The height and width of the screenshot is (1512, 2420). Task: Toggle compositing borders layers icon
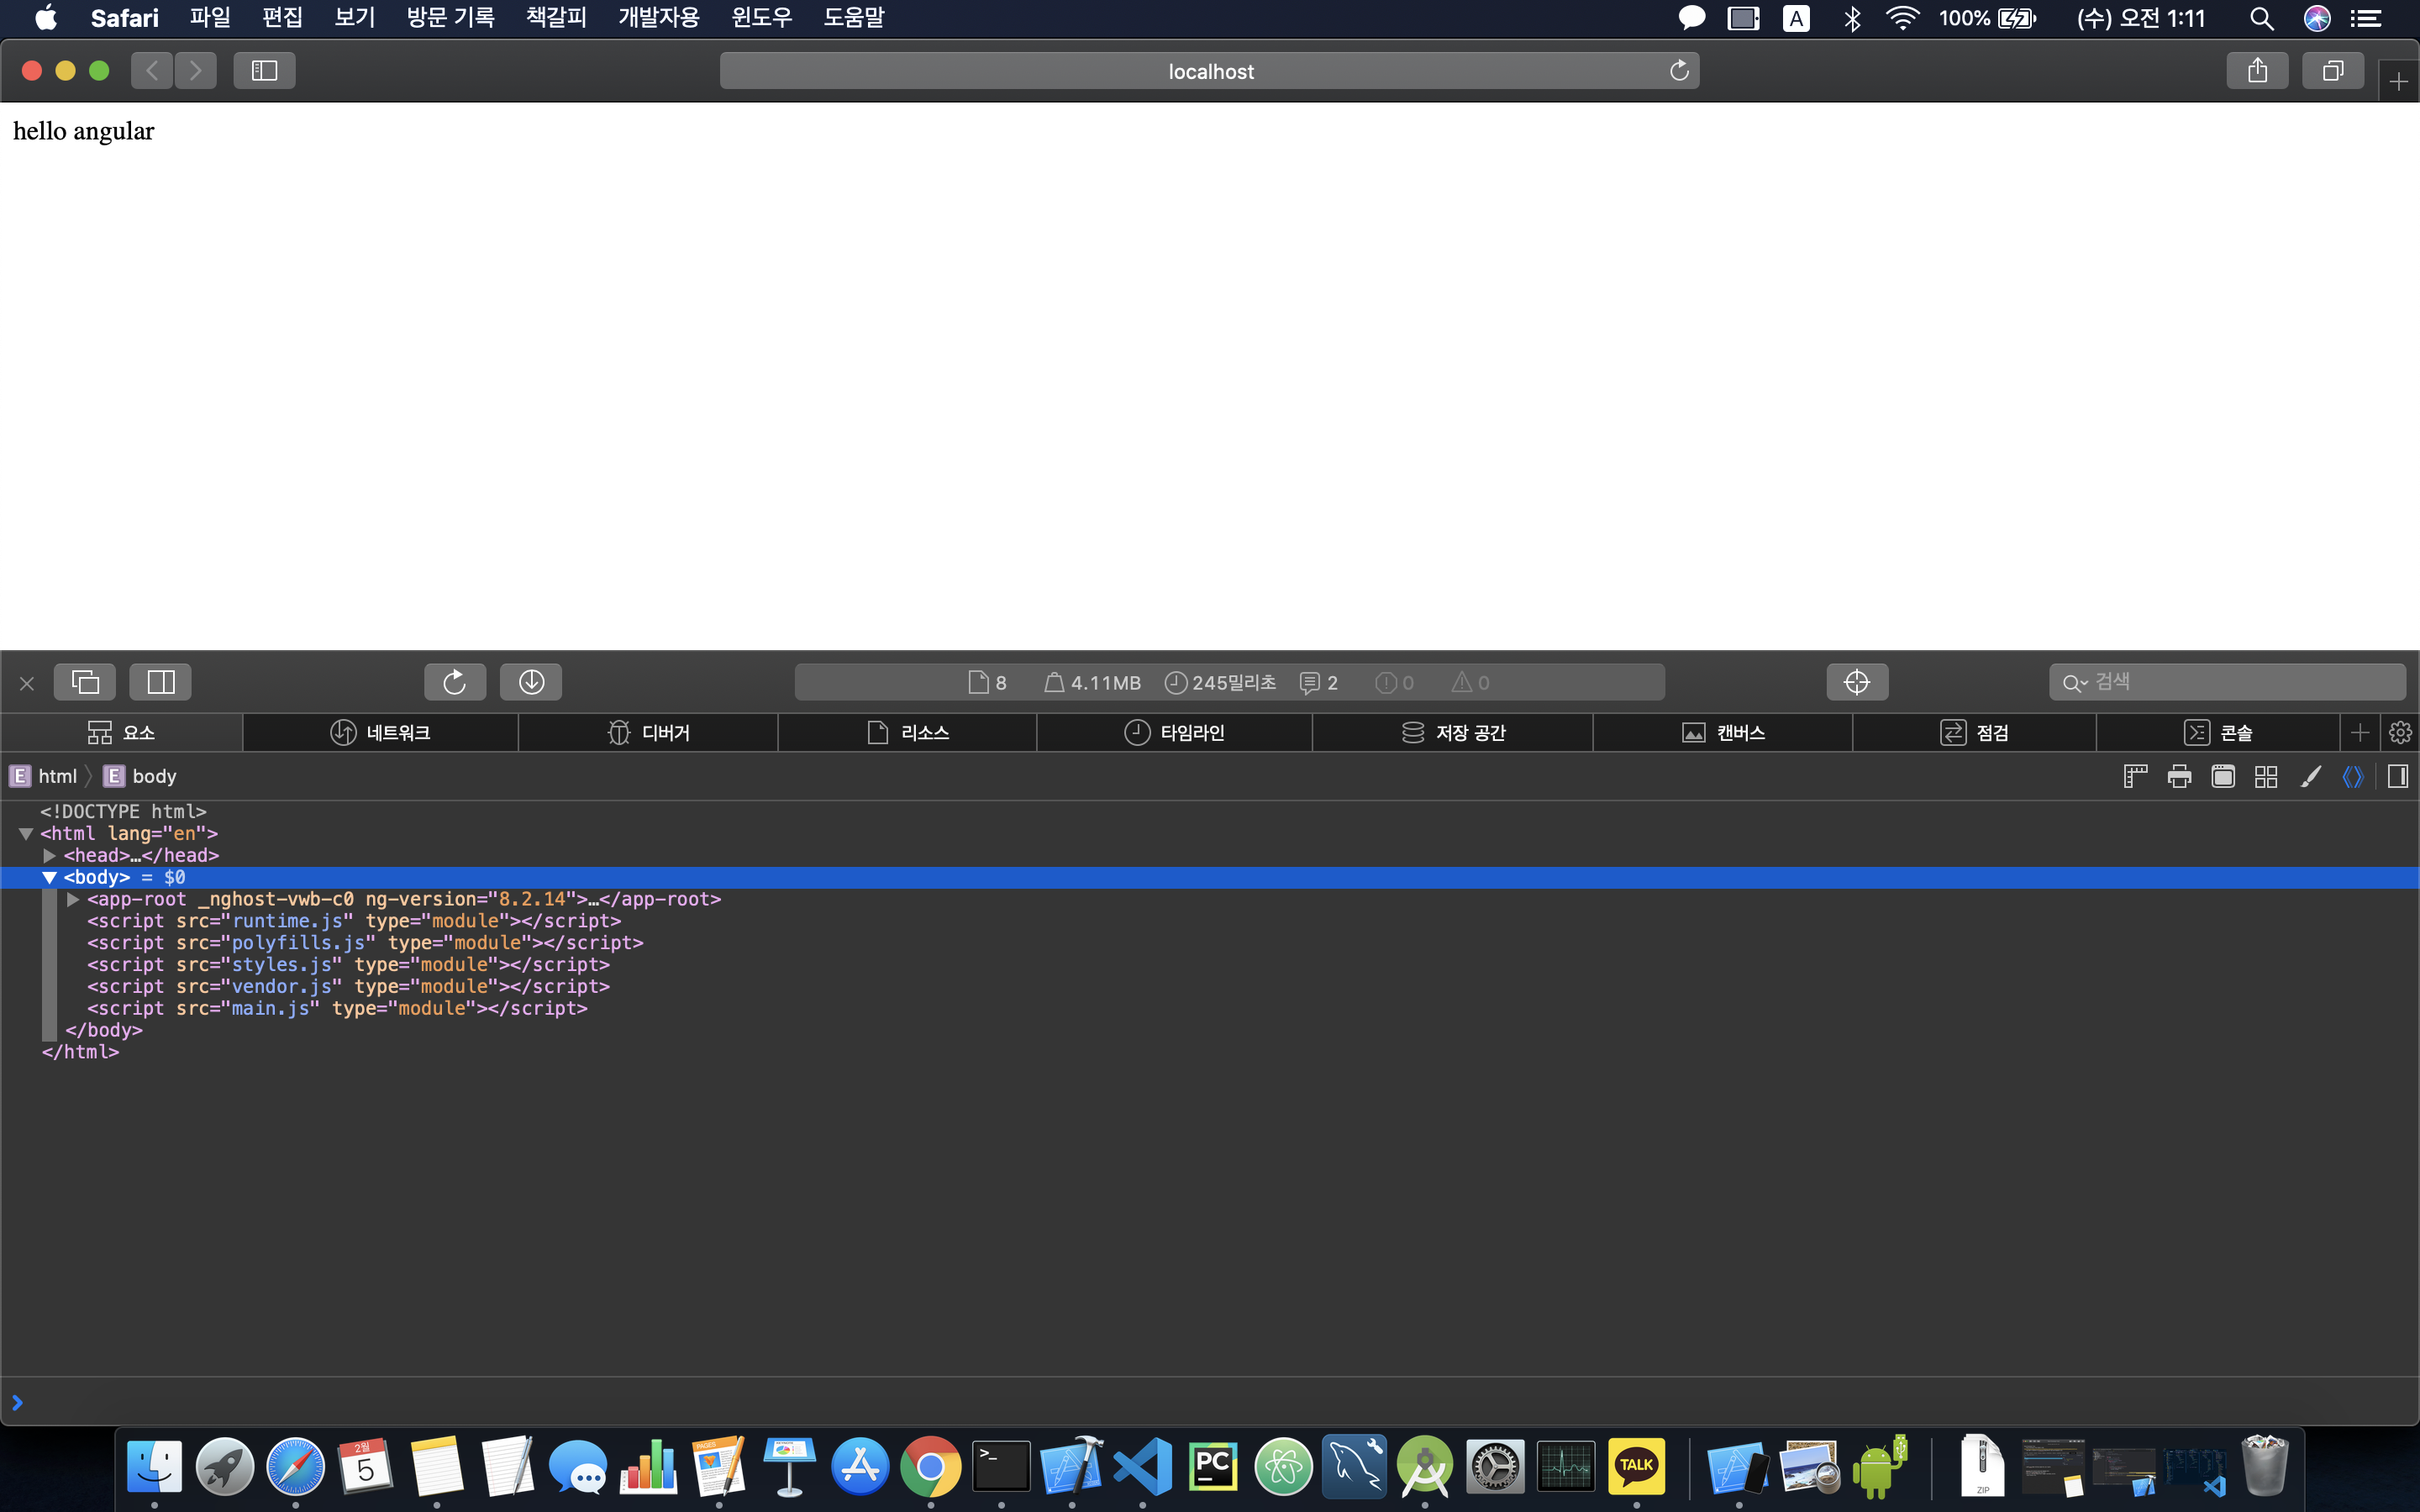tap(2266, 777)
